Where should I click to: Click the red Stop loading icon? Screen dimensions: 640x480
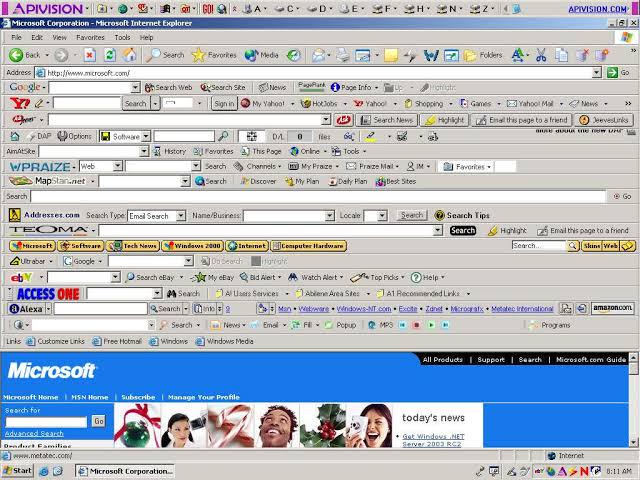[90, 55]
